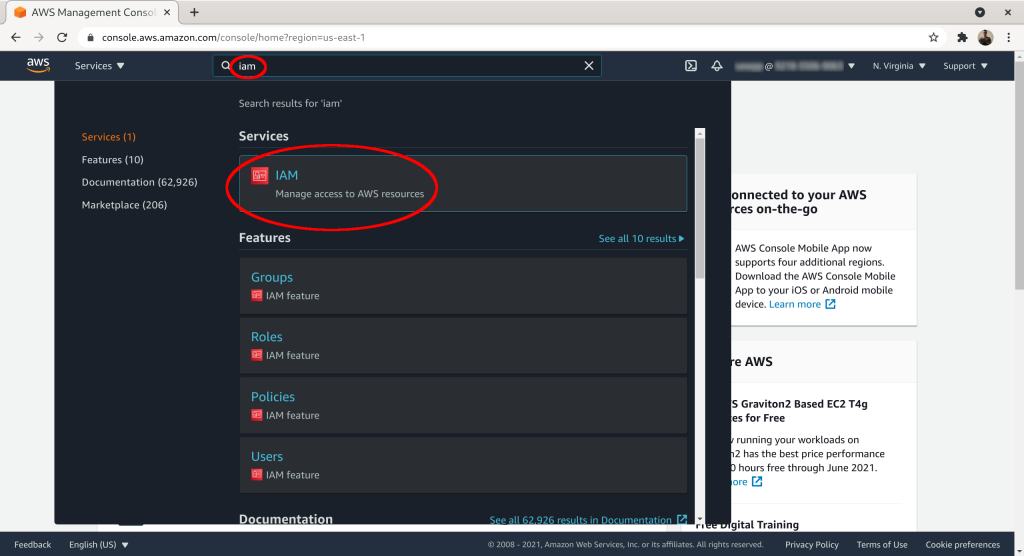Click See all 62,926 results in Documentation

click(588, 519)
